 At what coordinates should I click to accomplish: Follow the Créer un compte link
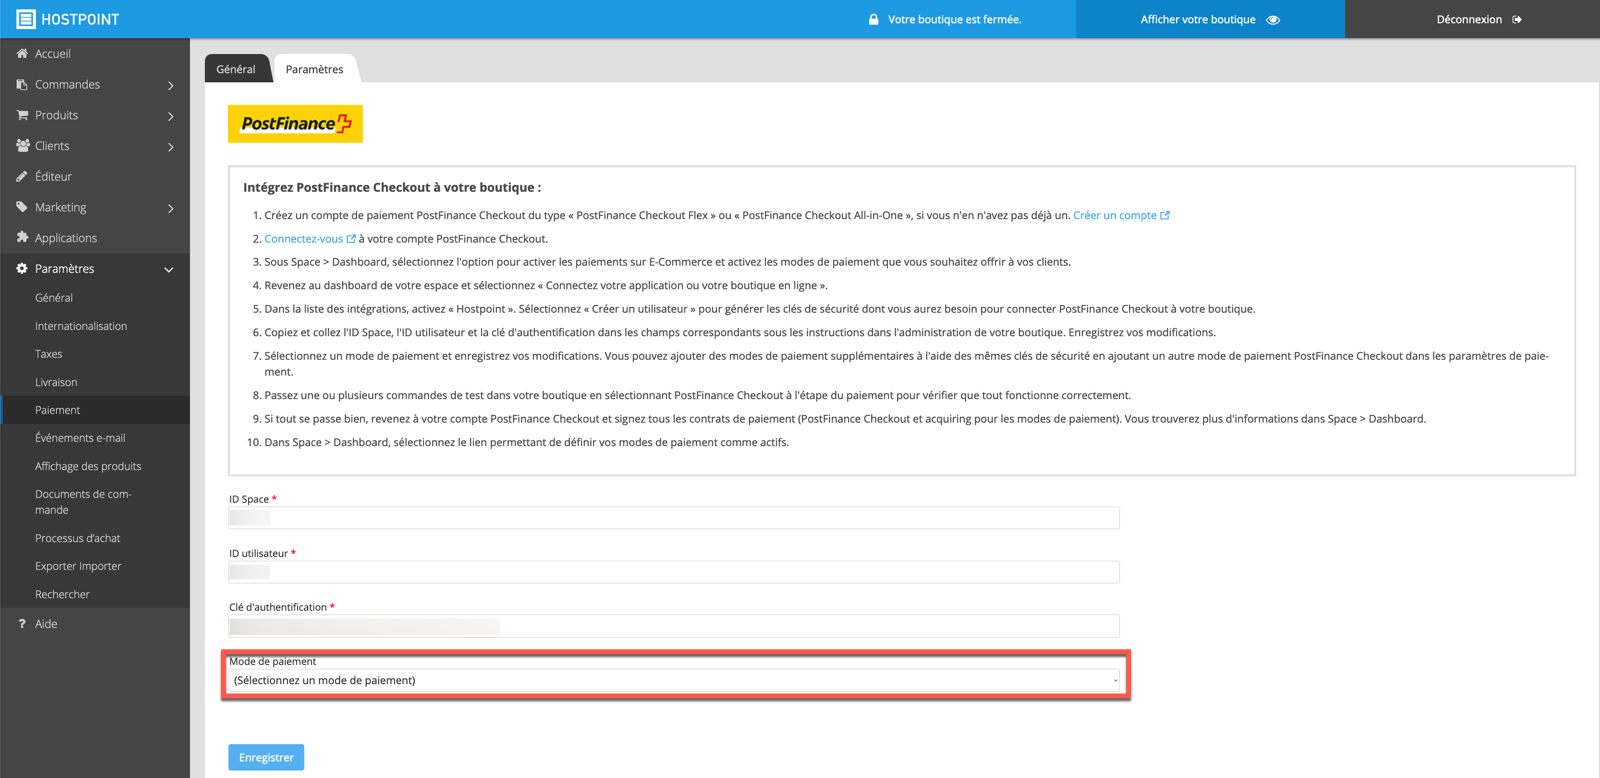(1115, 215)
